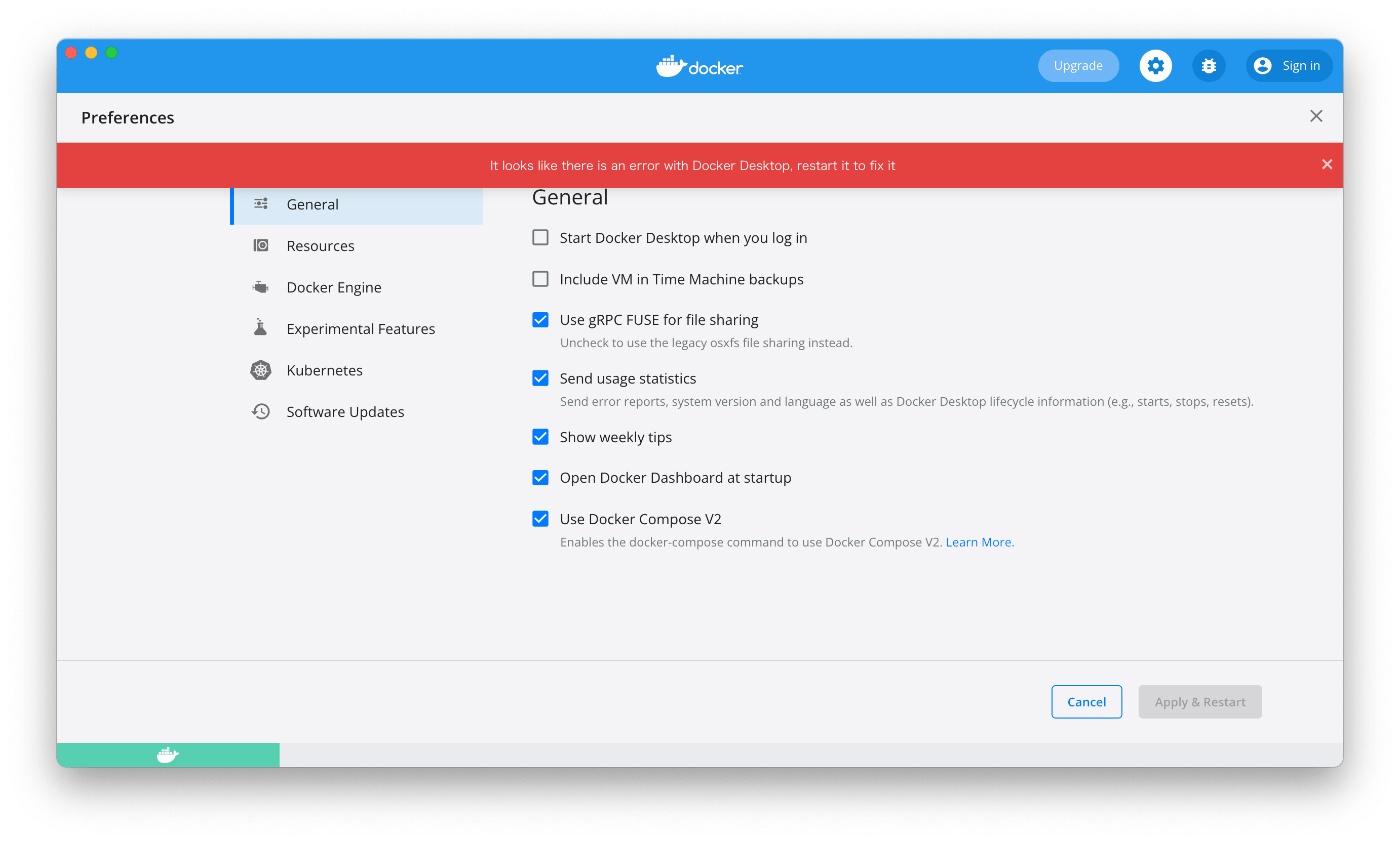Disable Send usage statistics
This screenshot has height=842, width=1400.
[x=540, y=377]
